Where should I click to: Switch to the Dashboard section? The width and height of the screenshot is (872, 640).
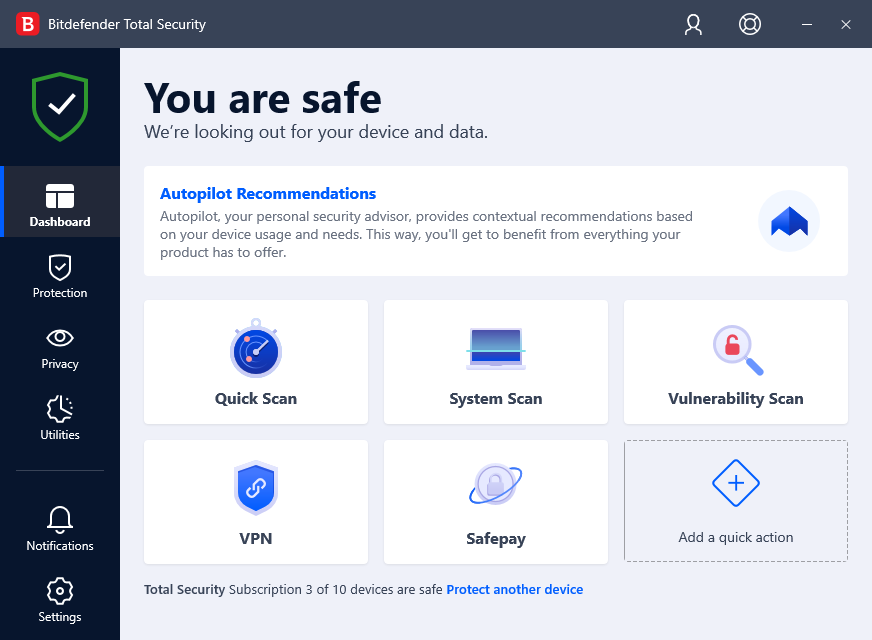[60, 204]
